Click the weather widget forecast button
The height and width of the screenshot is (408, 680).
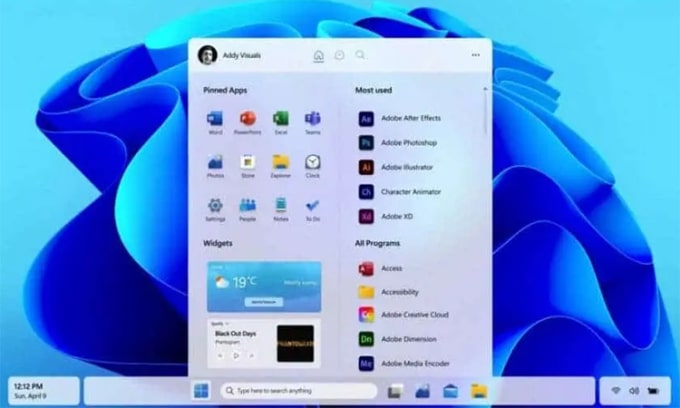pyautogui.click(x=264, y=302)
